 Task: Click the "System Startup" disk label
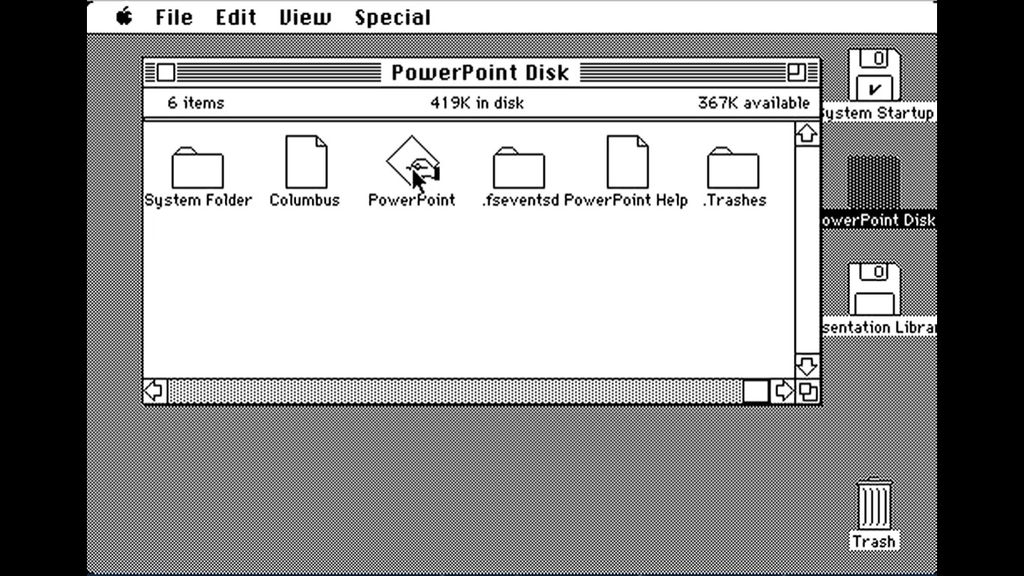[878, 113]
